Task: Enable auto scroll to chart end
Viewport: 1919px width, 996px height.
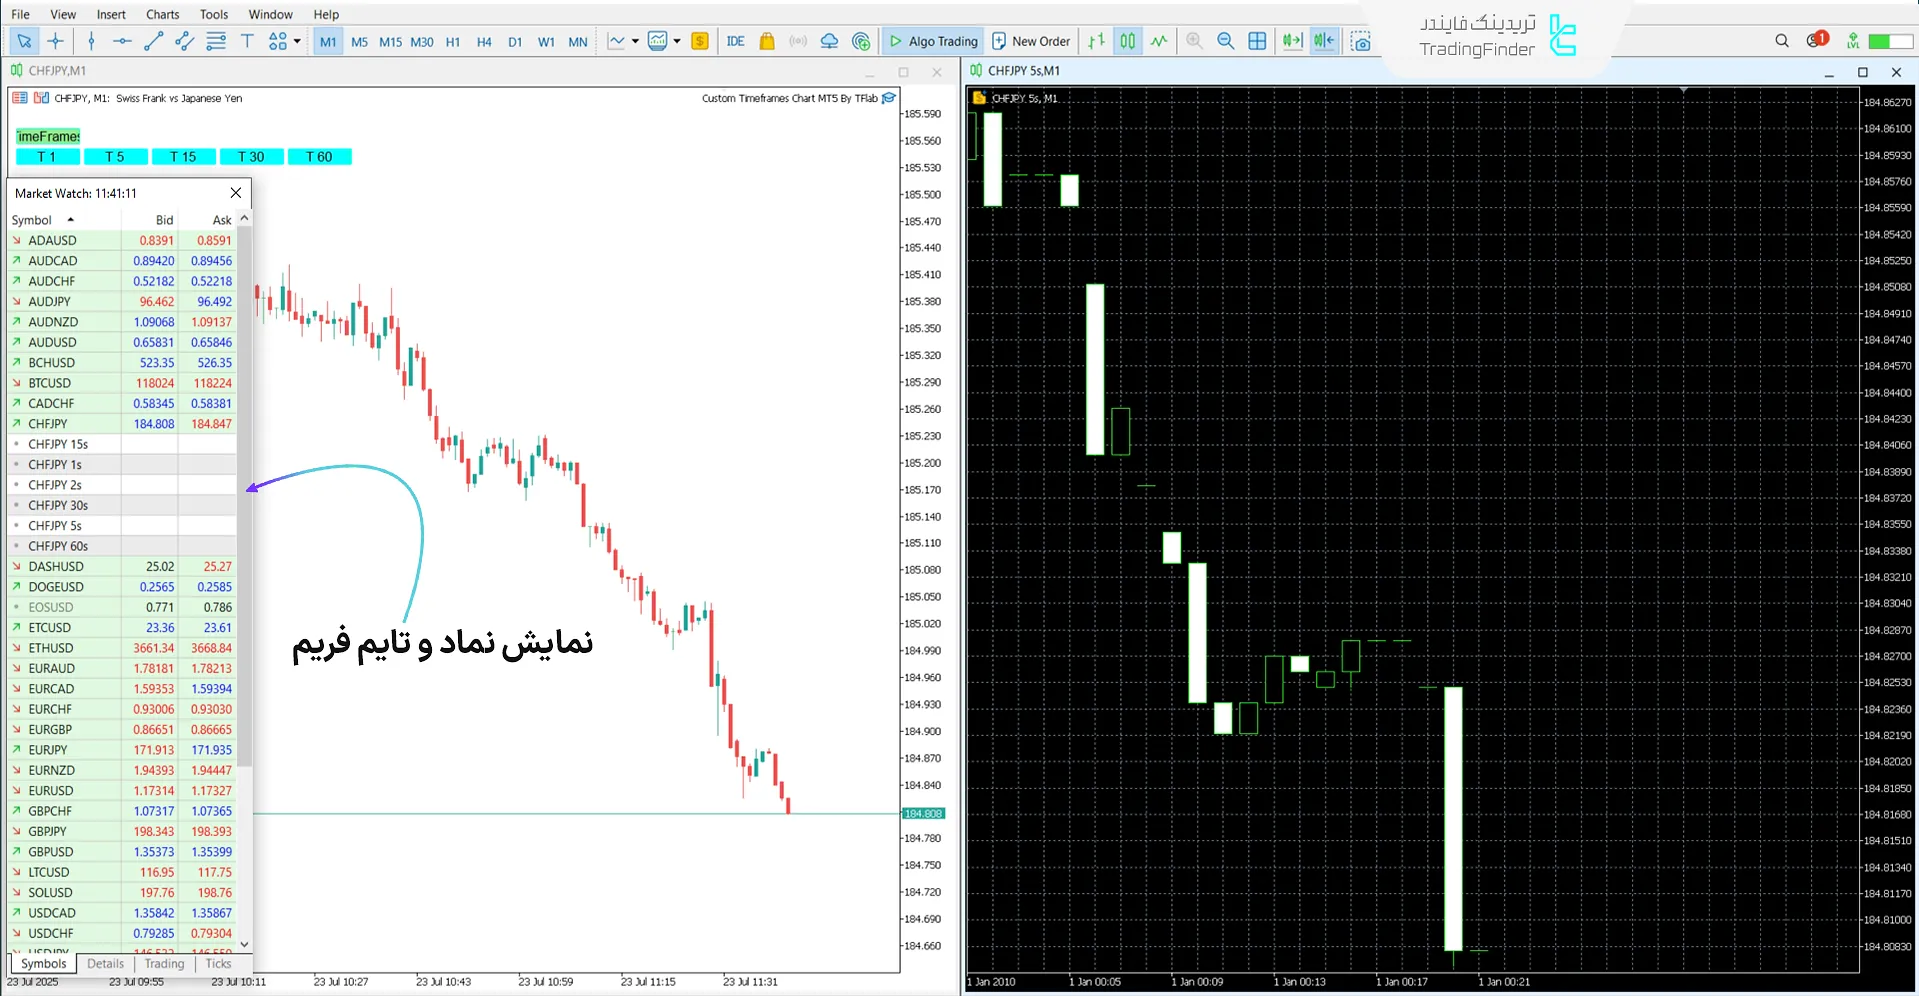Action: (1291, 41)
